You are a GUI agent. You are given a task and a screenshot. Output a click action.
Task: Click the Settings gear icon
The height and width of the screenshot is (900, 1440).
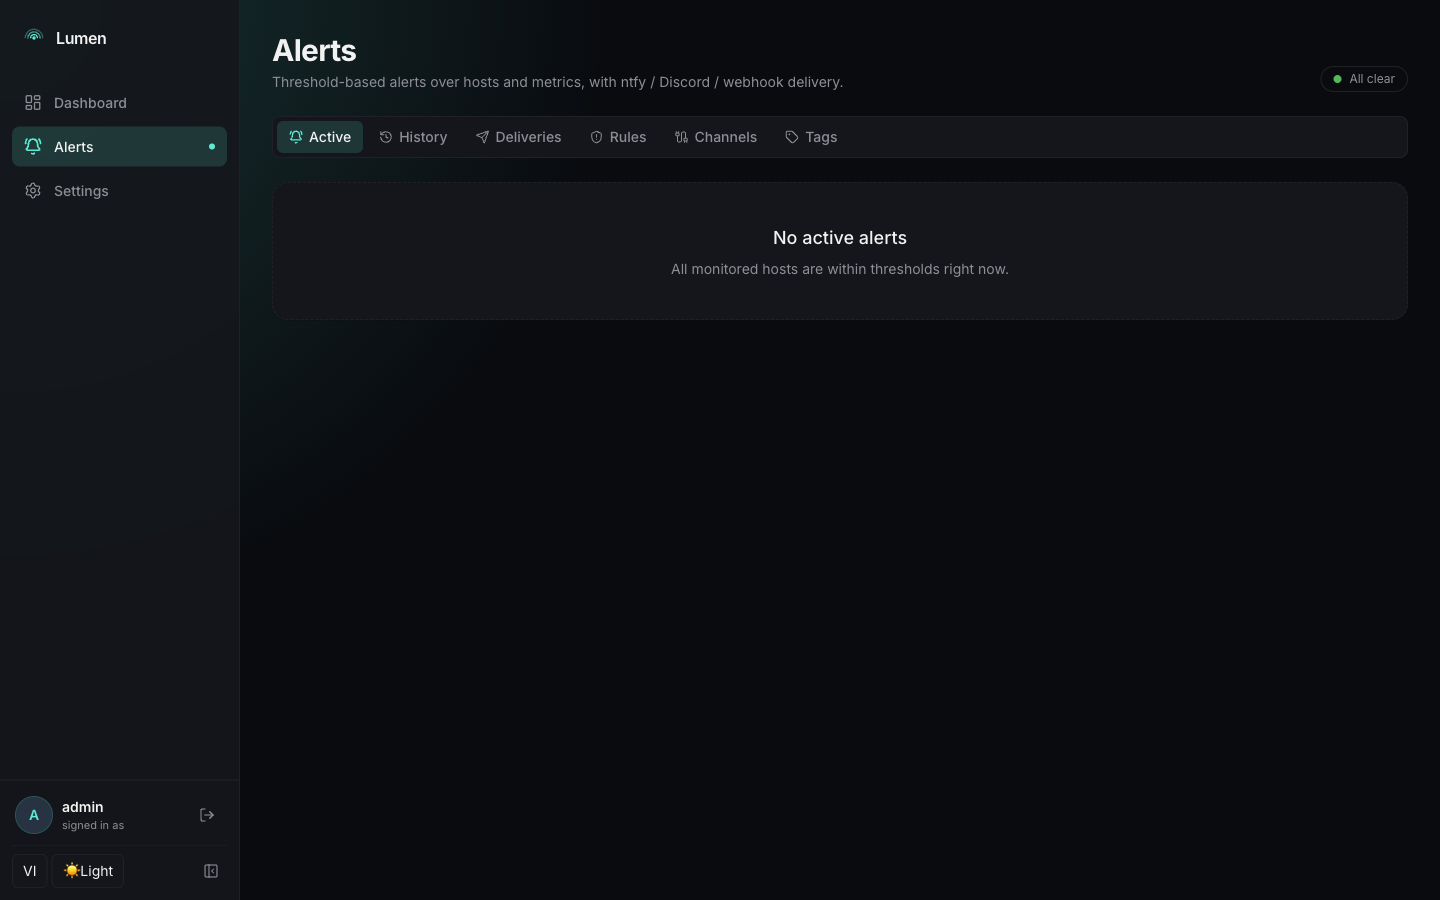(33, 191)
